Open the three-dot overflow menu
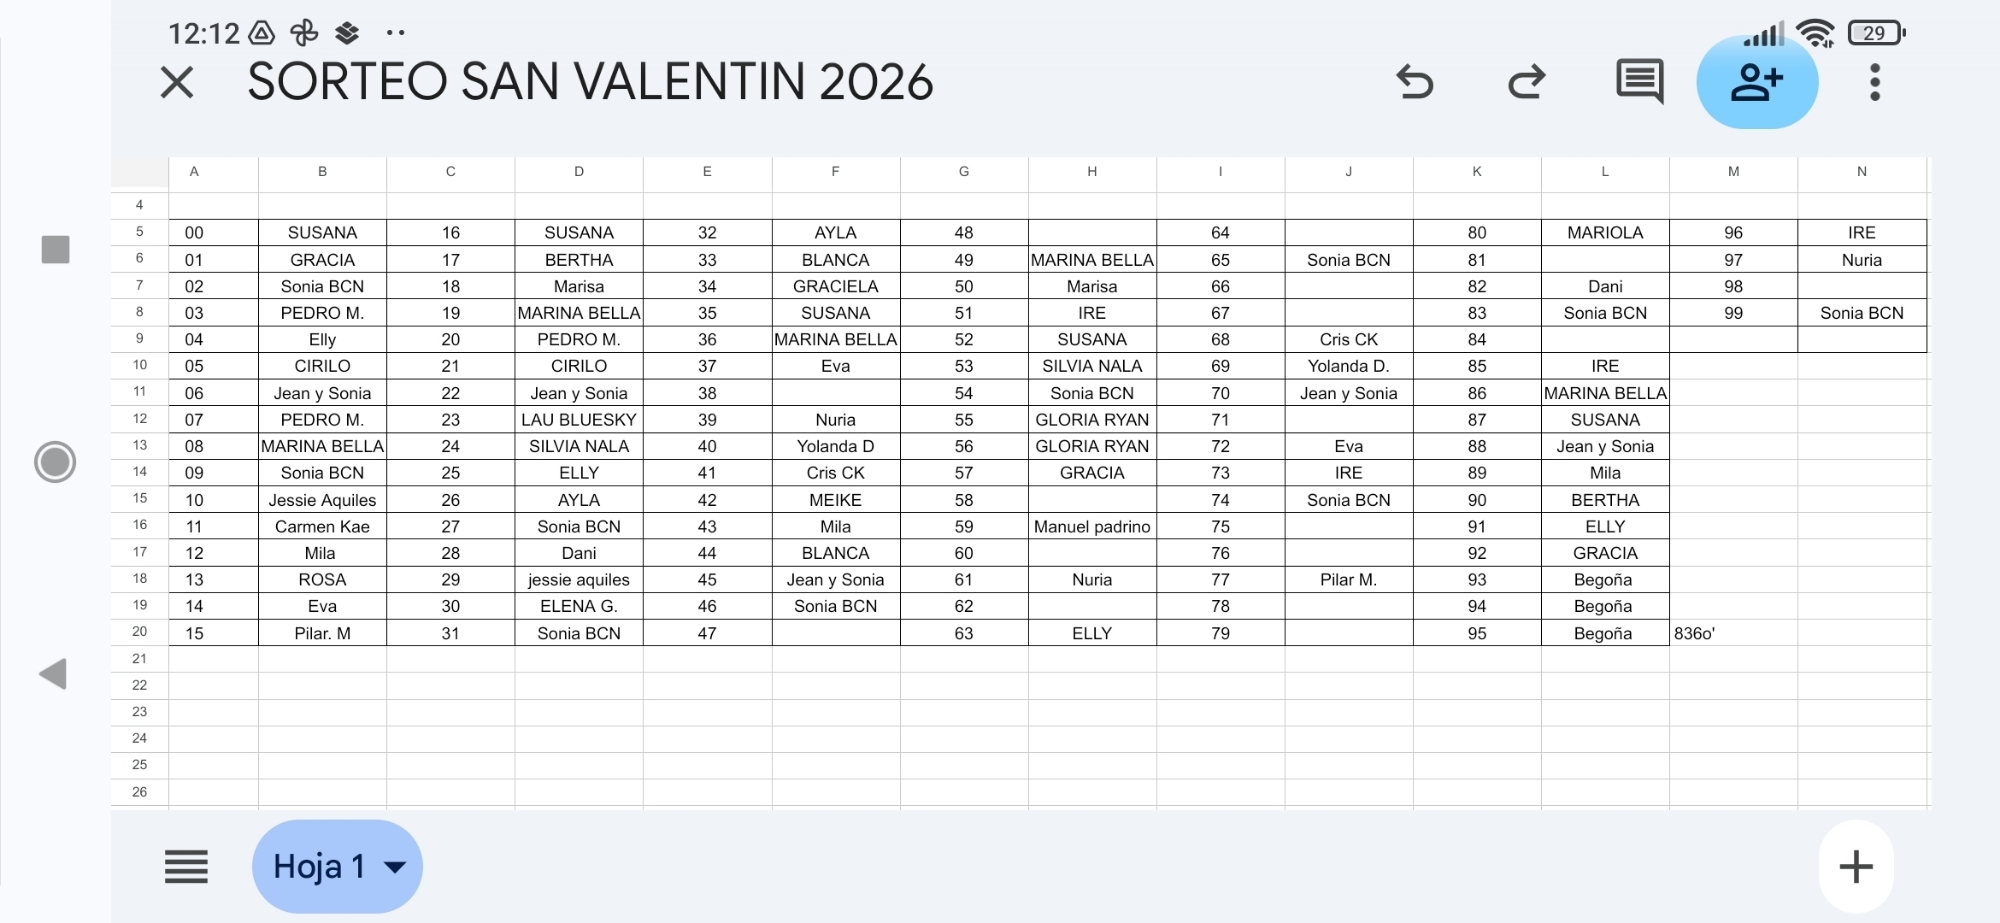Screen dimensions: 2000x923 coord(1875,82)
